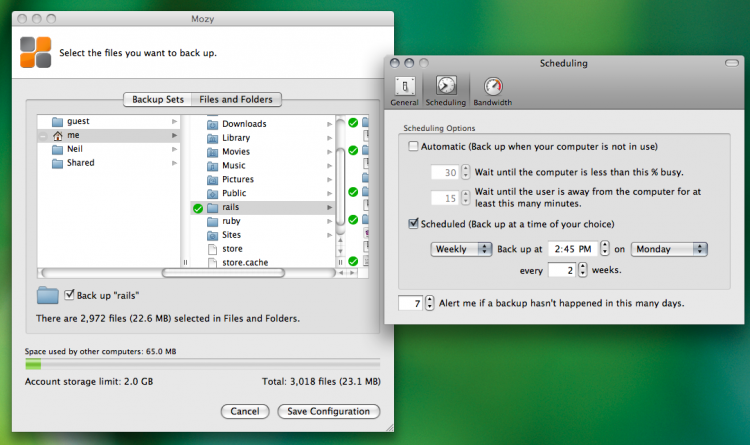Select the me home folder
The height and width of the screenshot is (445, 750).
[108, 135]
